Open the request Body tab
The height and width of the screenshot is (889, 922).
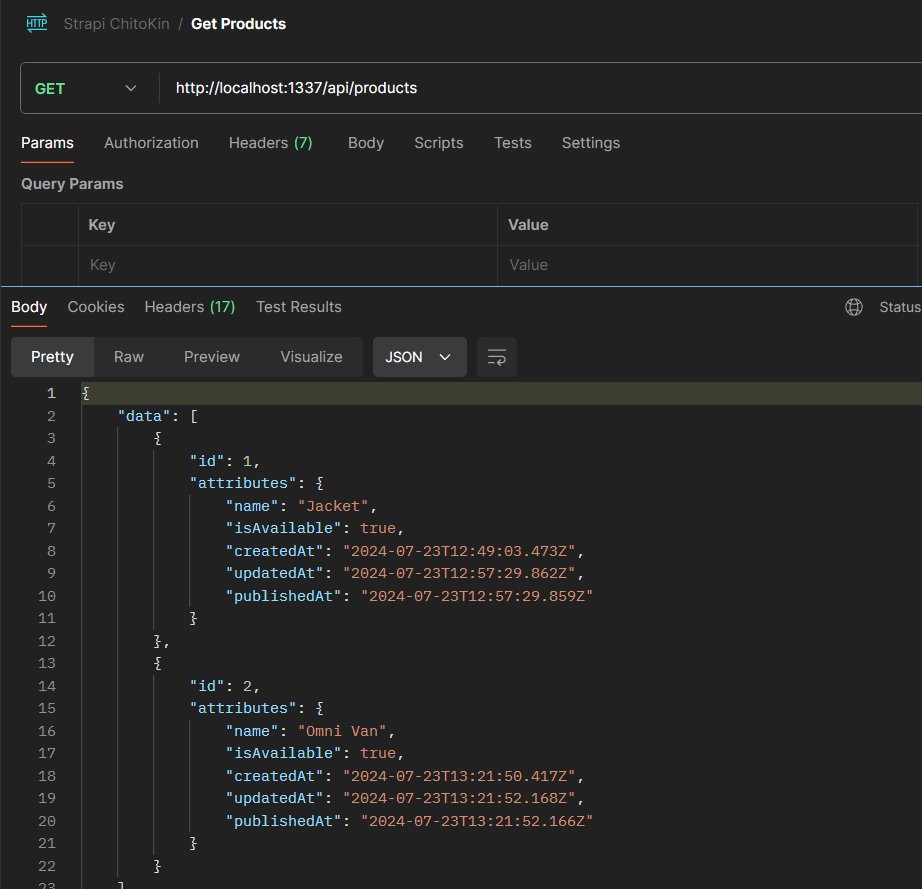click(366, 143)
